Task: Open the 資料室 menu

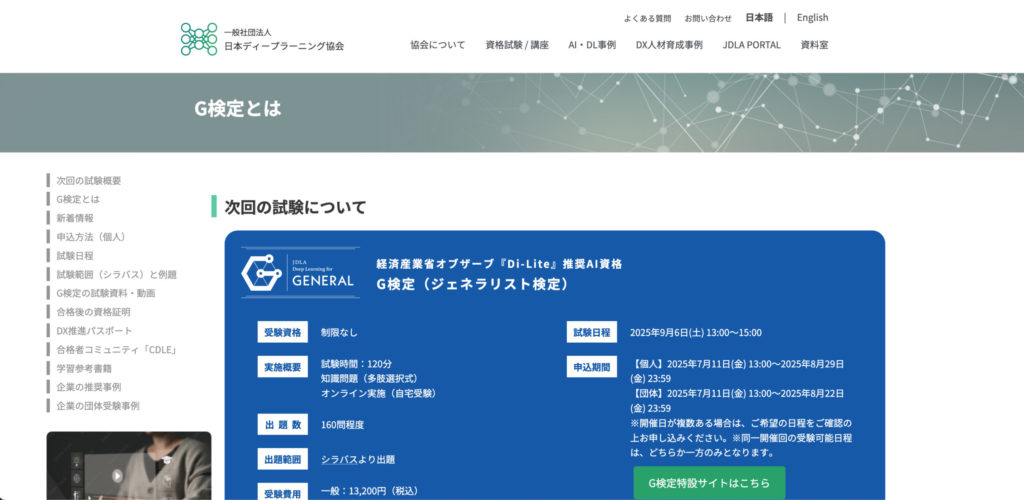Action: coord(814,45)
